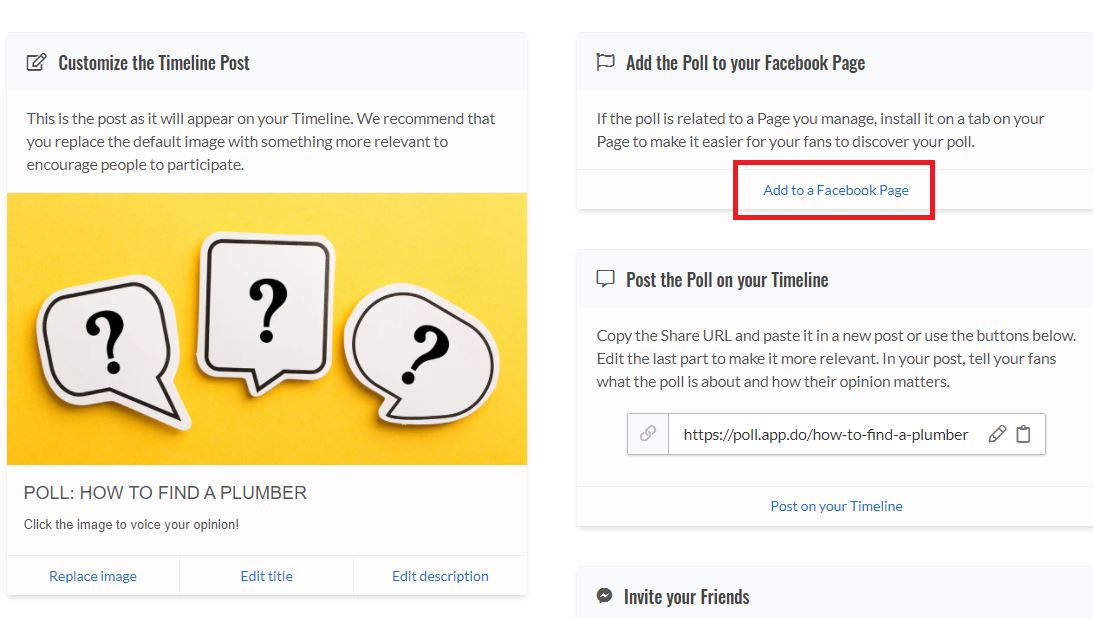Screen dimensions: 1093x640
Task: Click the Customize the Timeline Post heading
Action: (154, 63)
